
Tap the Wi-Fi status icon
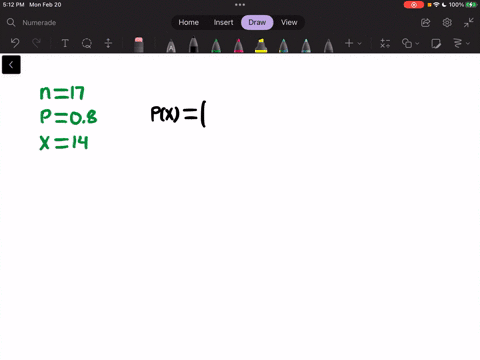pyautogui.click(x=436, y=5)
